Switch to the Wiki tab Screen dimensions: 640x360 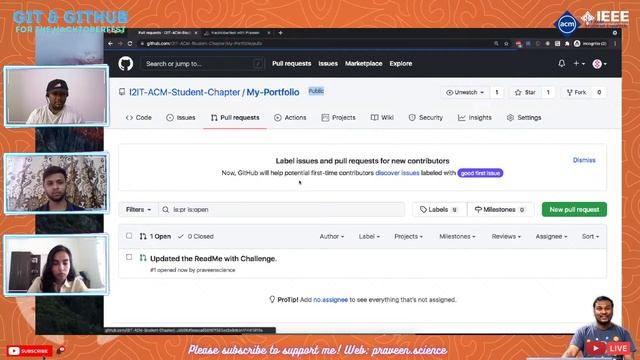(x=382, y=118)
